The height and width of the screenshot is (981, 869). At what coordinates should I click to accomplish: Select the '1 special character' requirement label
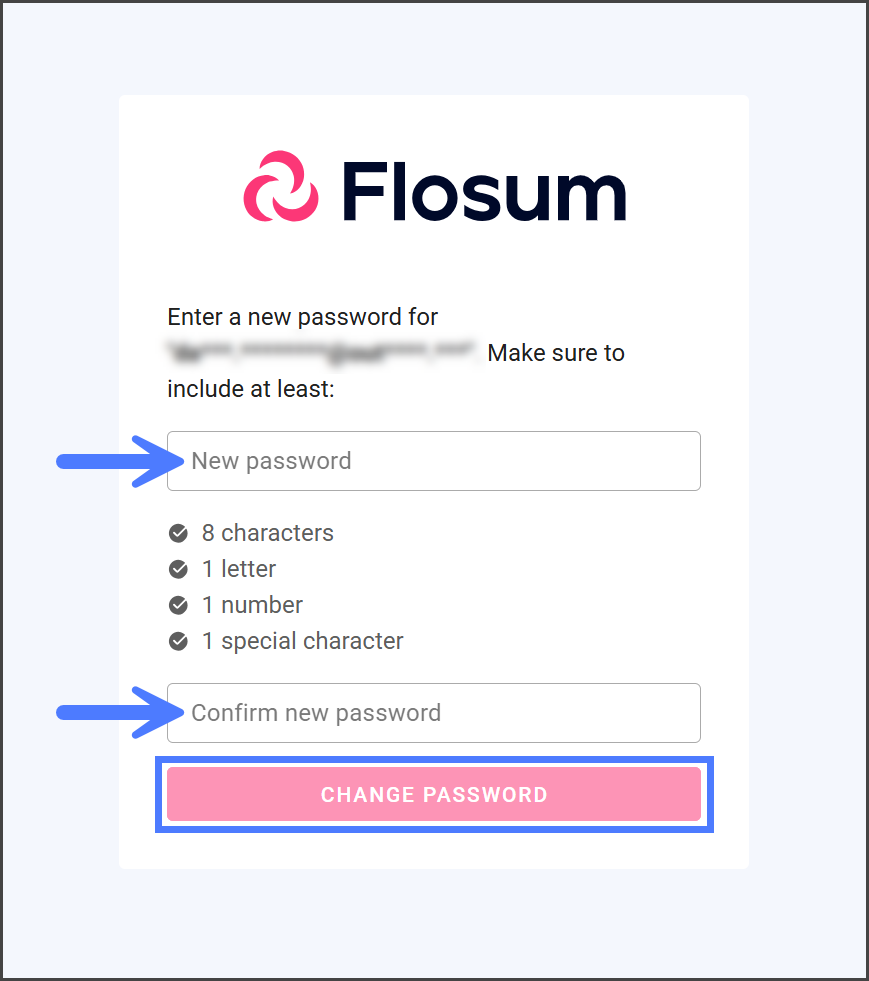302,641
